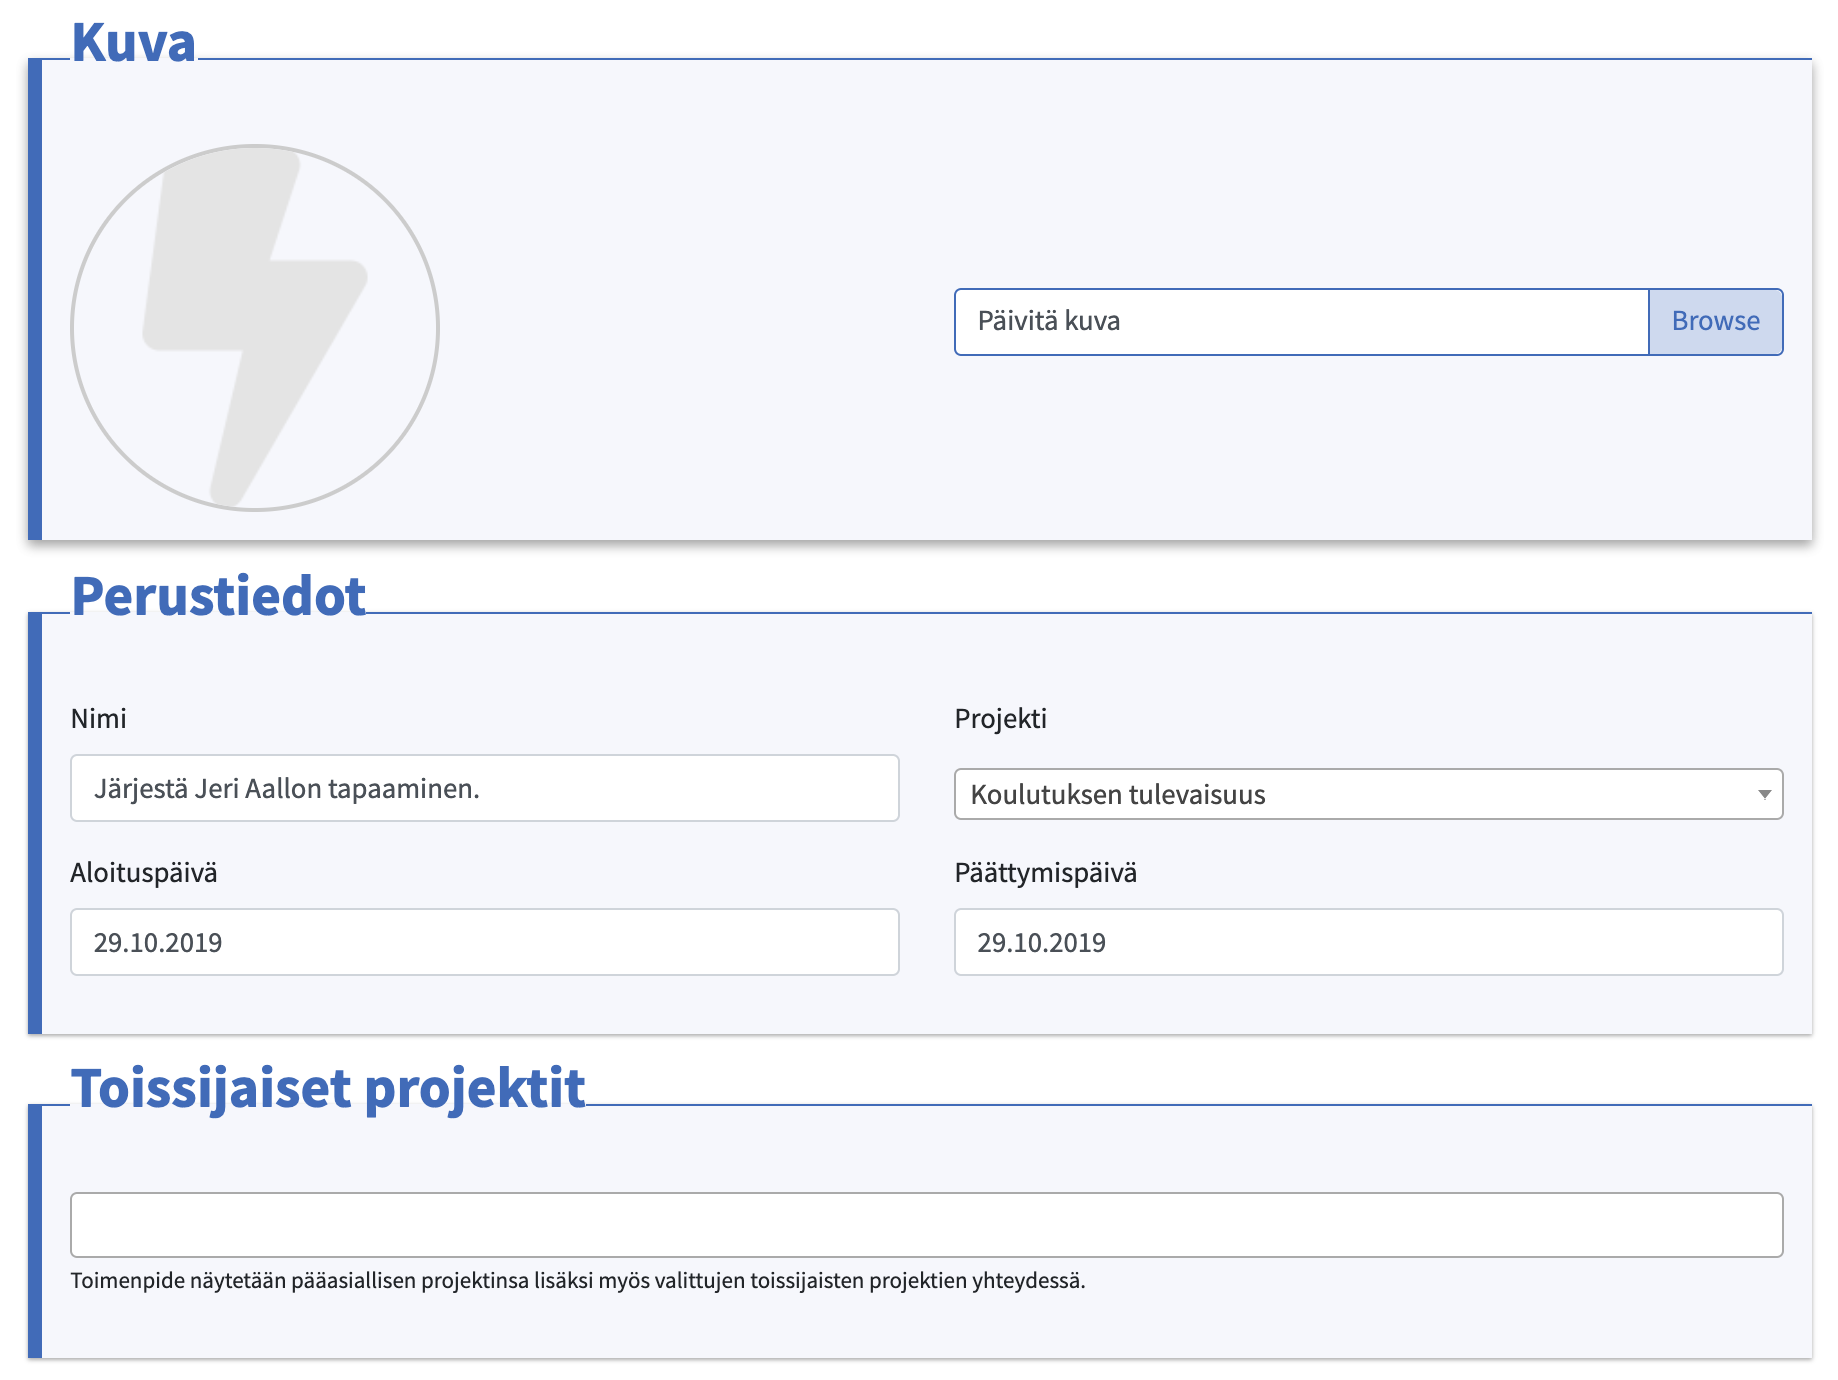1838x1380 pixels.
Task: Click the Browse button
Action: [x=1716, y=322]
